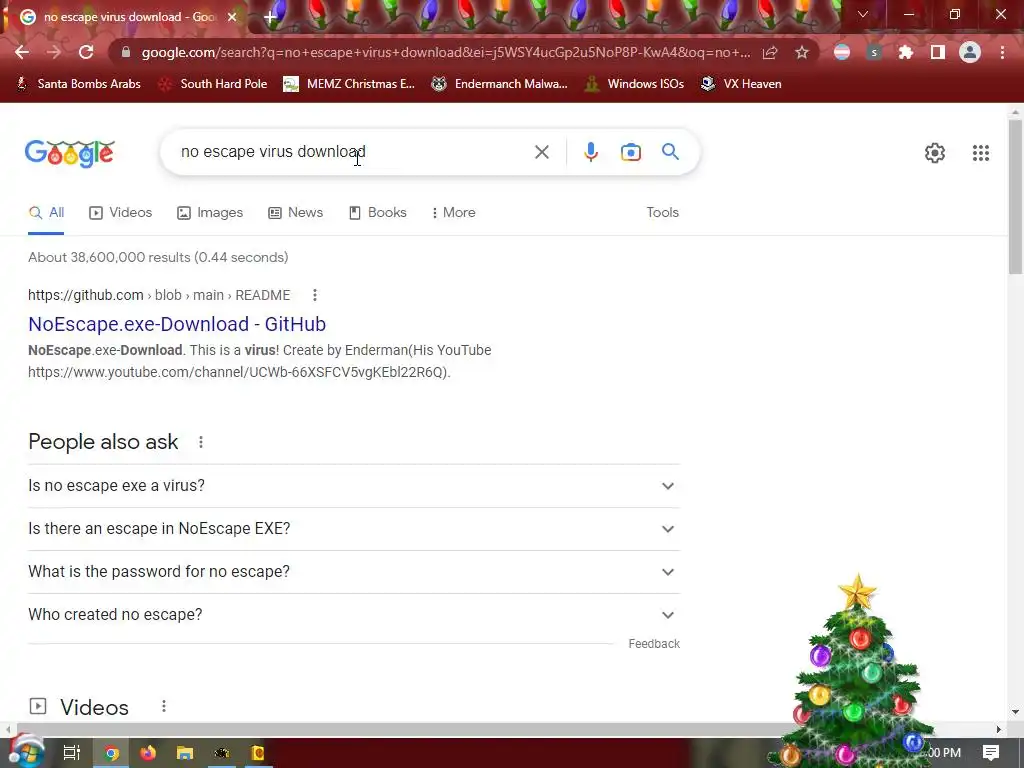Close the 'no escape virus download' tab
The image size is (1024, 768).
tap(232, 17)
